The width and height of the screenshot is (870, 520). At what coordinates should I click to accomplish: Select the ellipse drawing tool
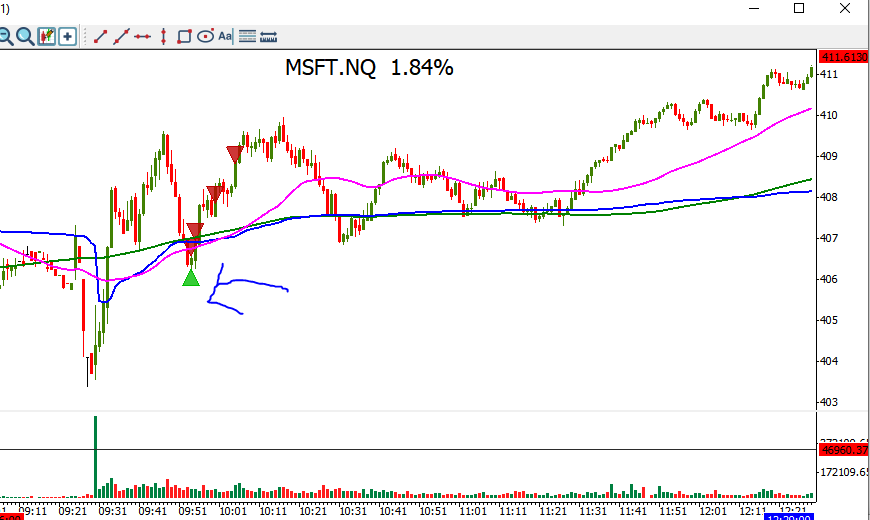tap(205, 37)
